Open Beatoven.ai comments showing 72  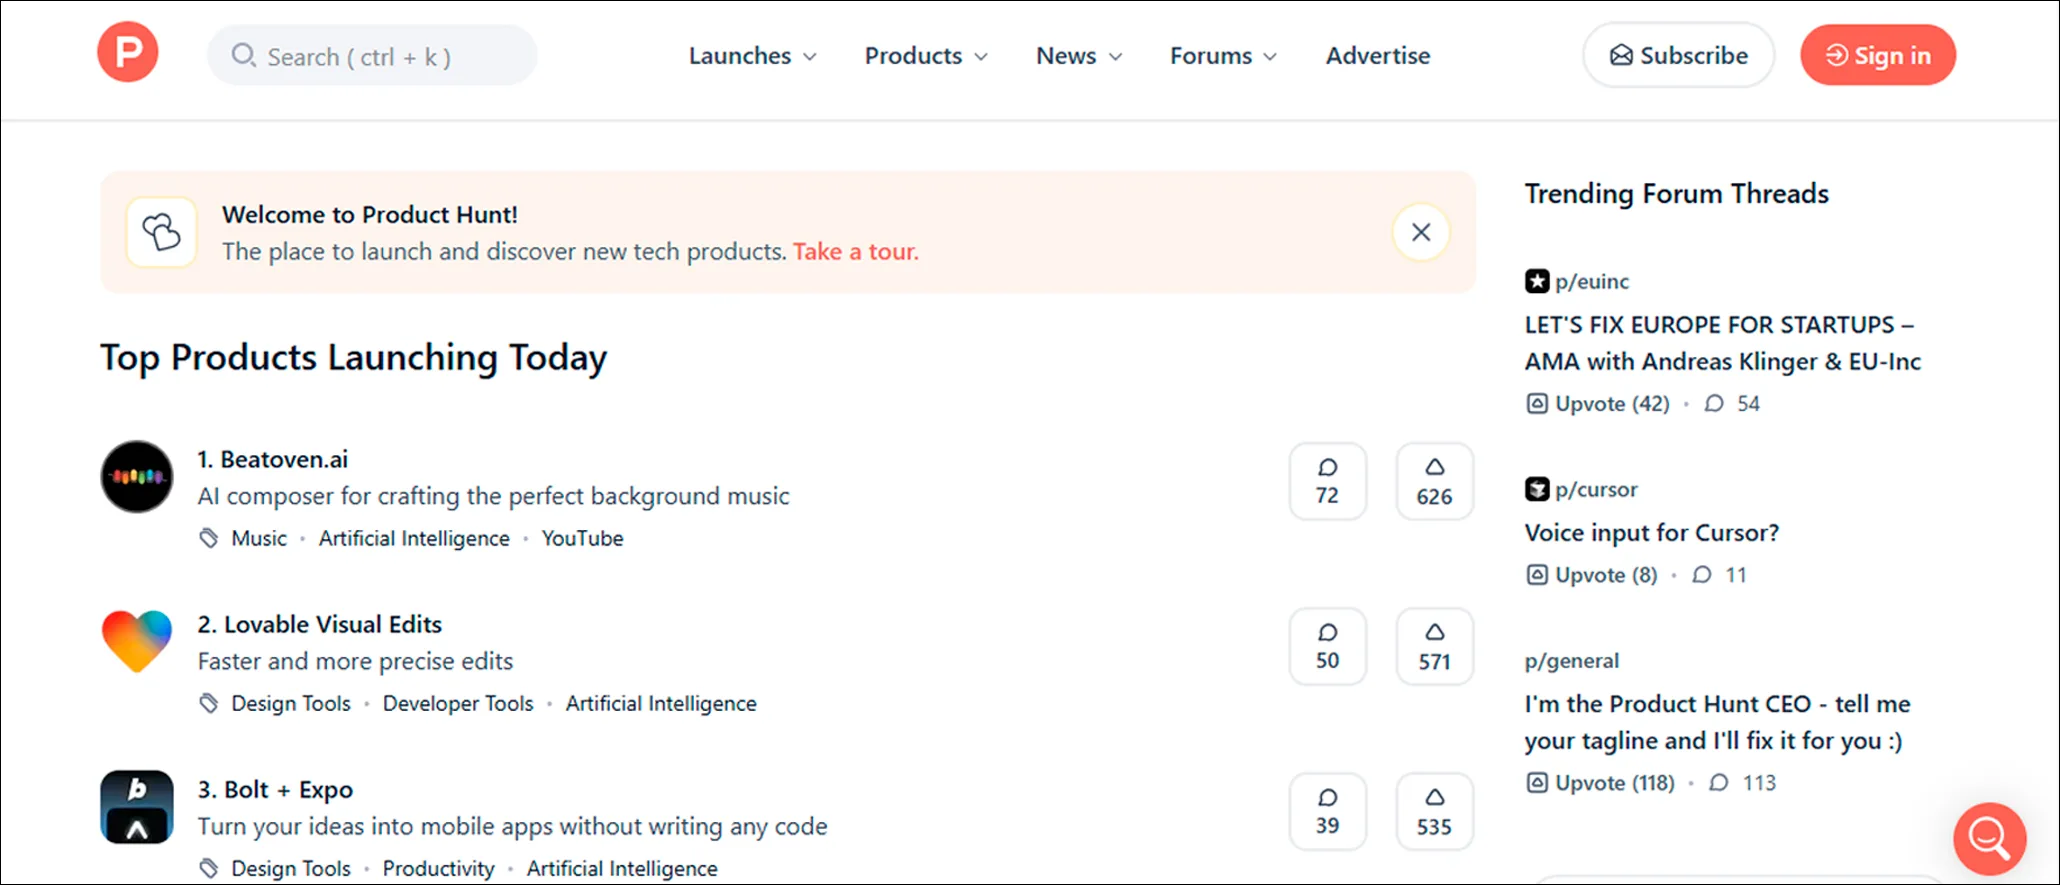pos(1327,481)
